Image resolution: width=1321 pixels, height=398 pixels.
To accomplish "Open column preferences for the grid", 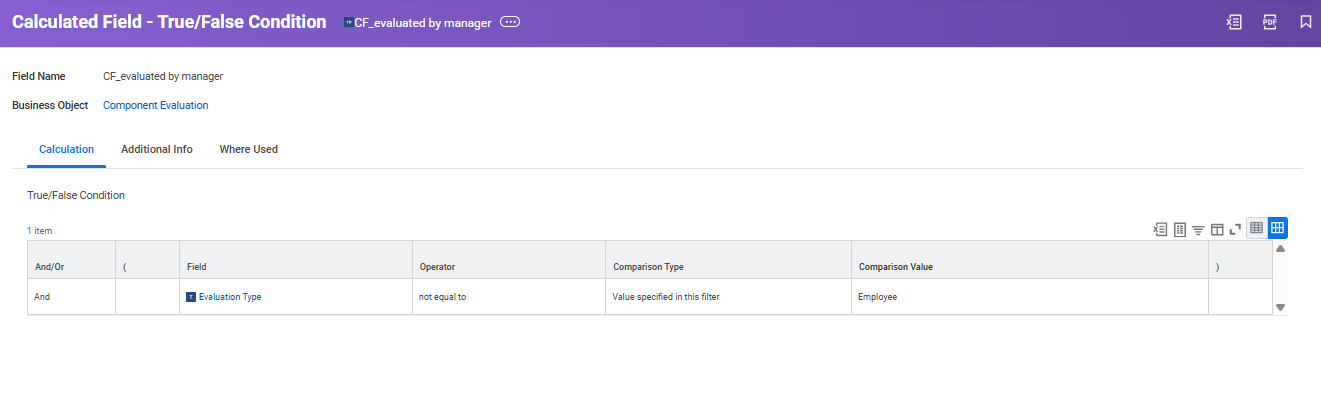I will (x=1217, y=229).
